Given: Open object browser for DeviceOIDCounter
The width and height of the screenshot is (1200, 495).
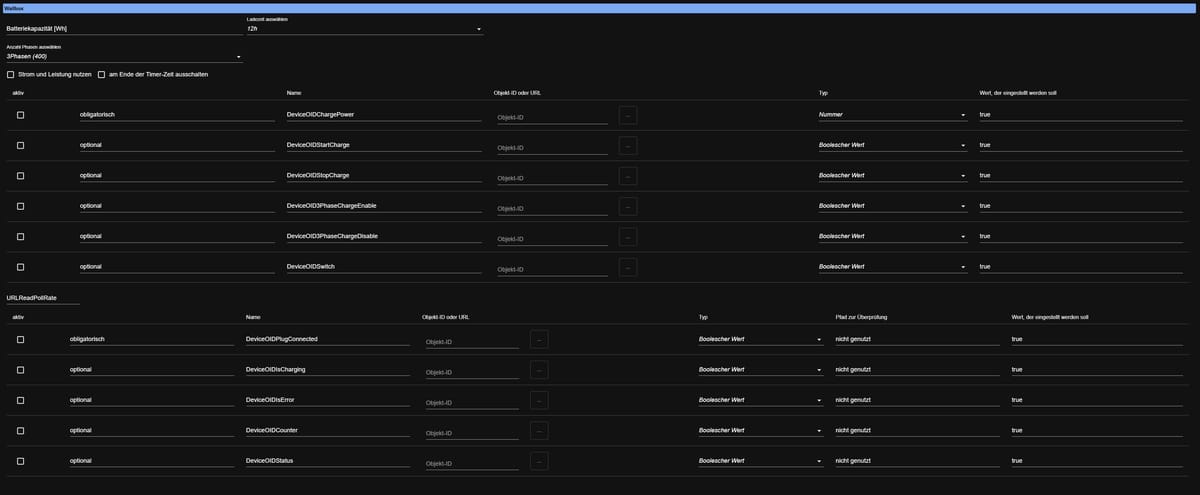Looking at the screenshot, I should pyautogui.click(x=539, y=431).
